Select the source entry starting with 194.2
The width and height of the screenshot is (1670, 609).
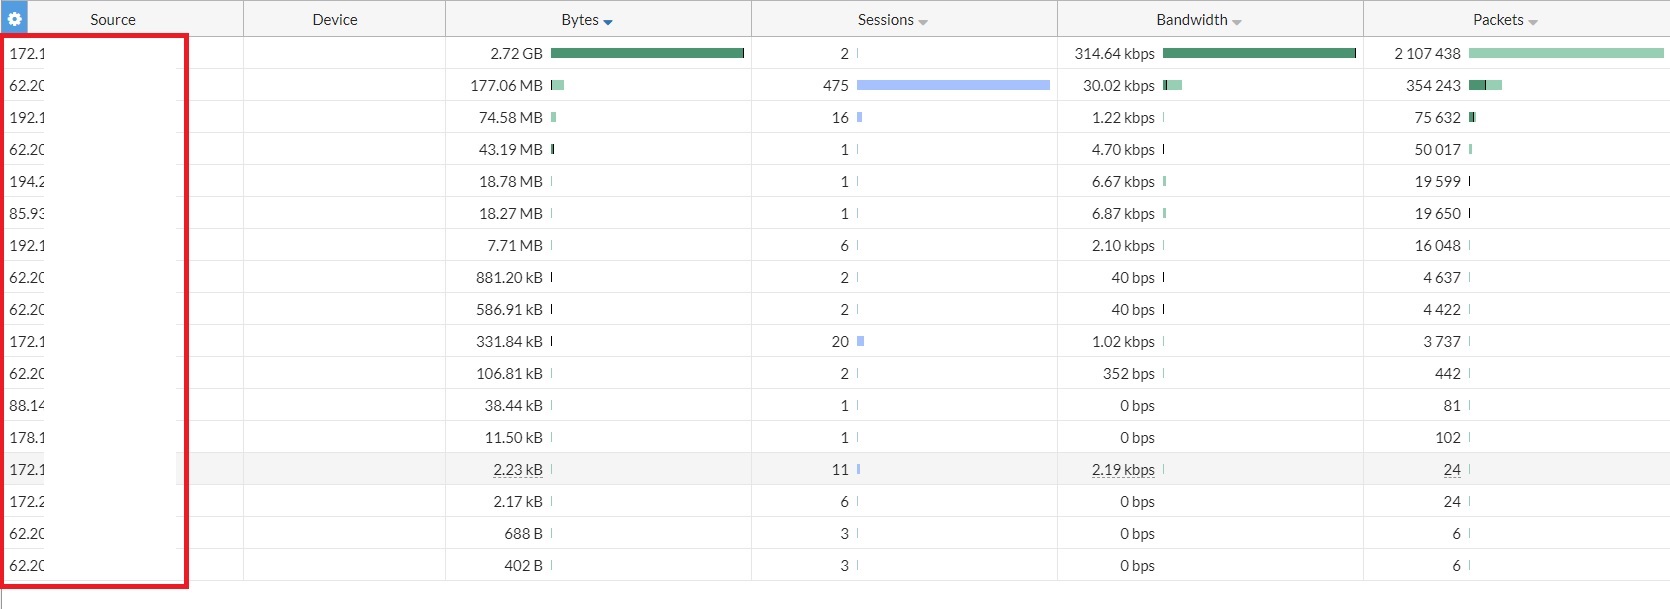click(27, 181)
